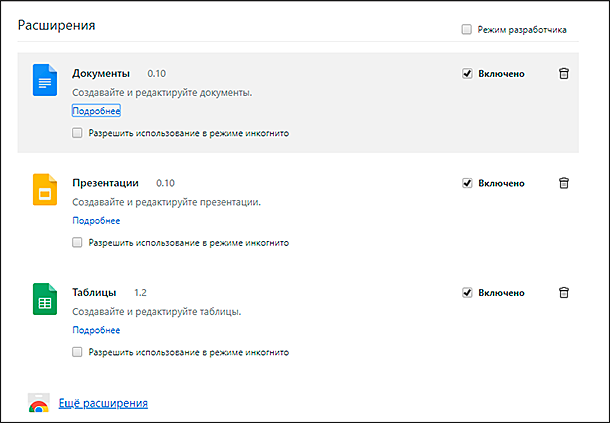
Task: Disable the Документы extension Включено checkbox
Action: (467, 74)
